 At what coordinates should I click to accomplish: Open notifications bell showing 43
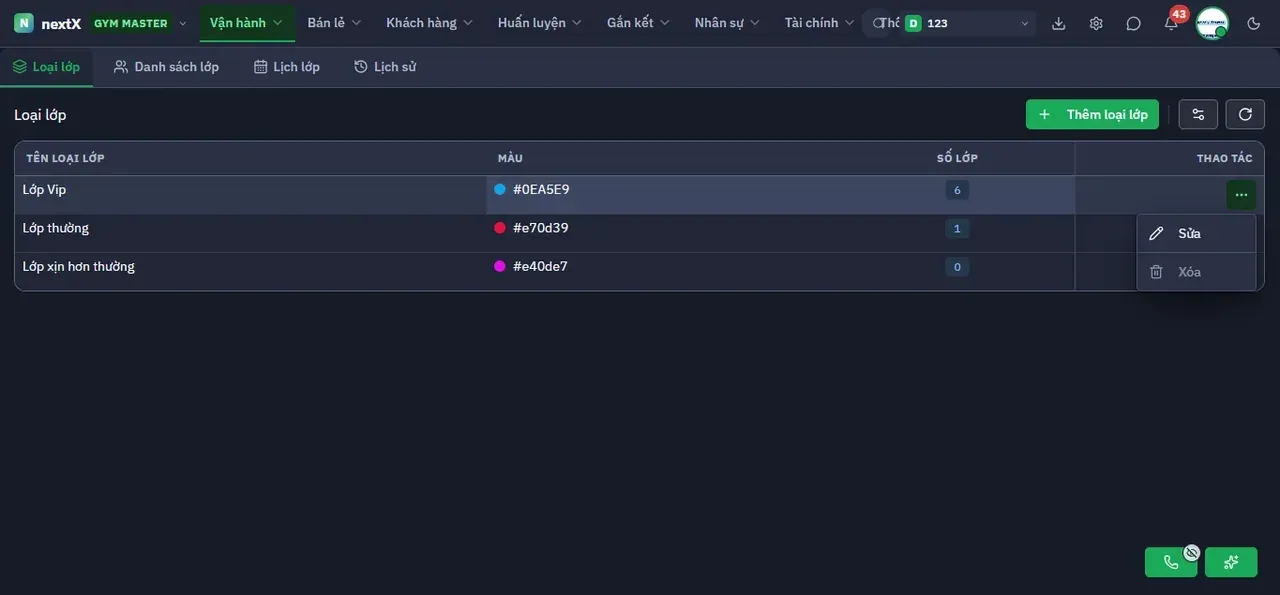[x=1171, y=23]
